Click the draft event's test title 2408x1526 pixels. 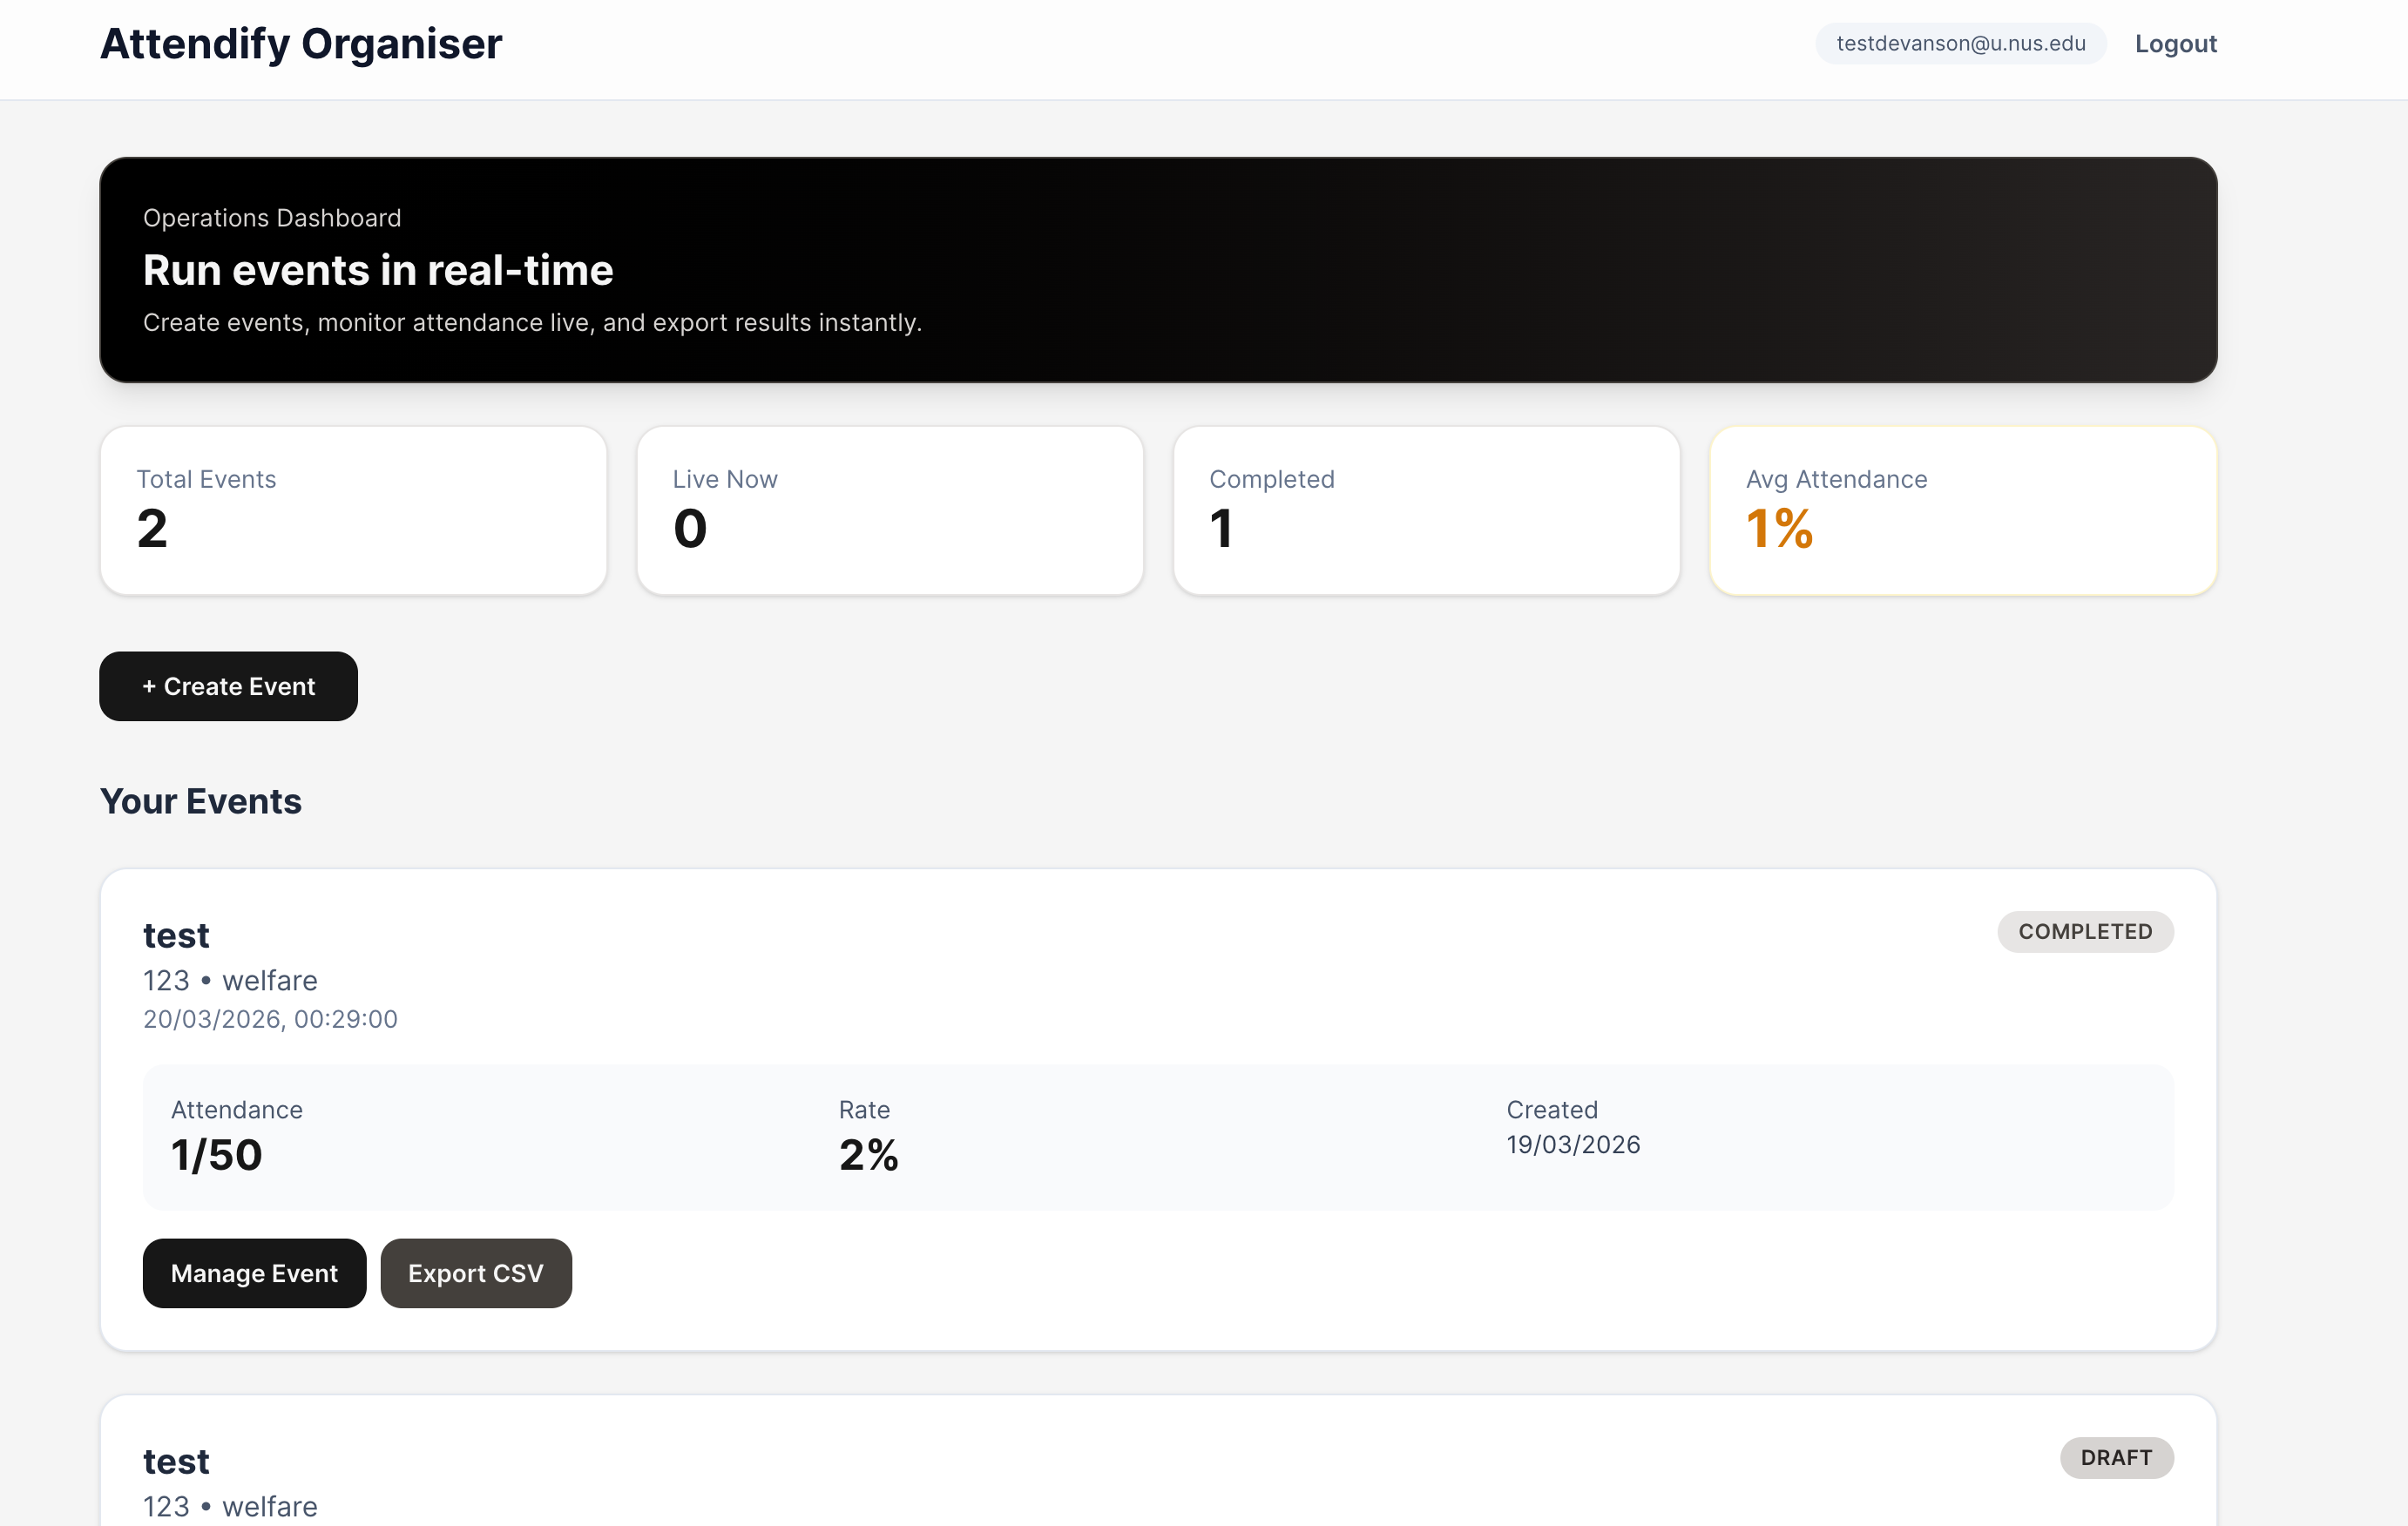176,1461
